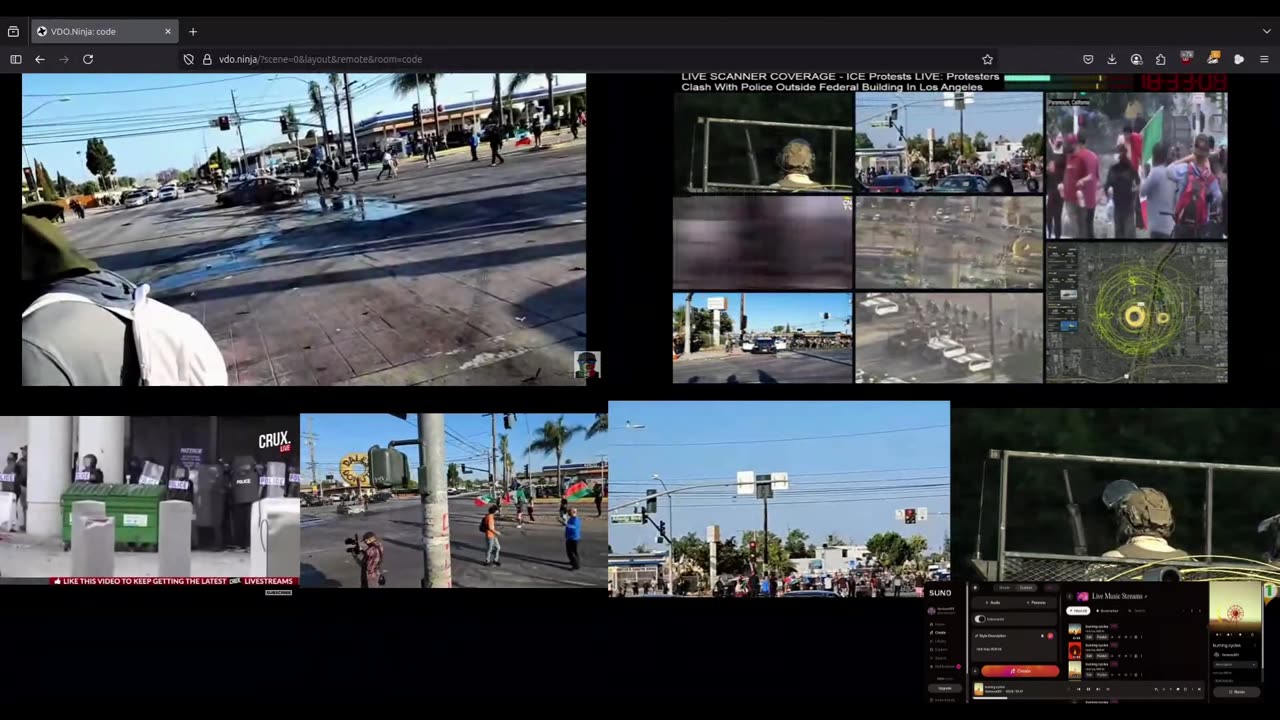Image resolution: width=1280 pixels, height=720 pixels.
Task: Go forward one page
Action: click(x=64, y=59)
